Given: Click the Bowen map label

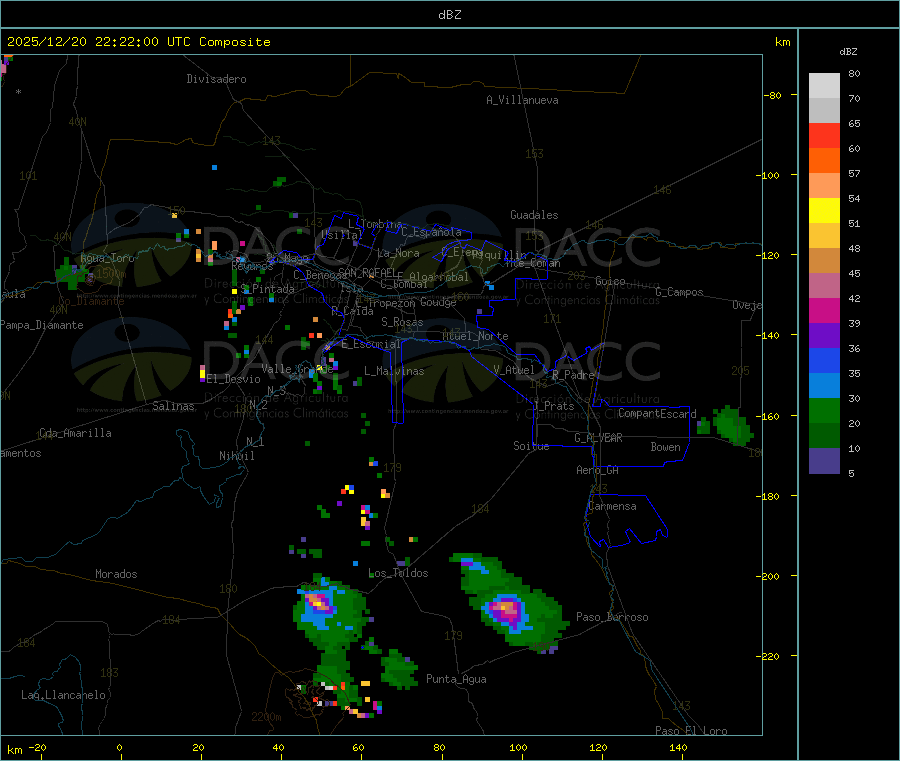Looking at the screenshot, I should (665, 446).
